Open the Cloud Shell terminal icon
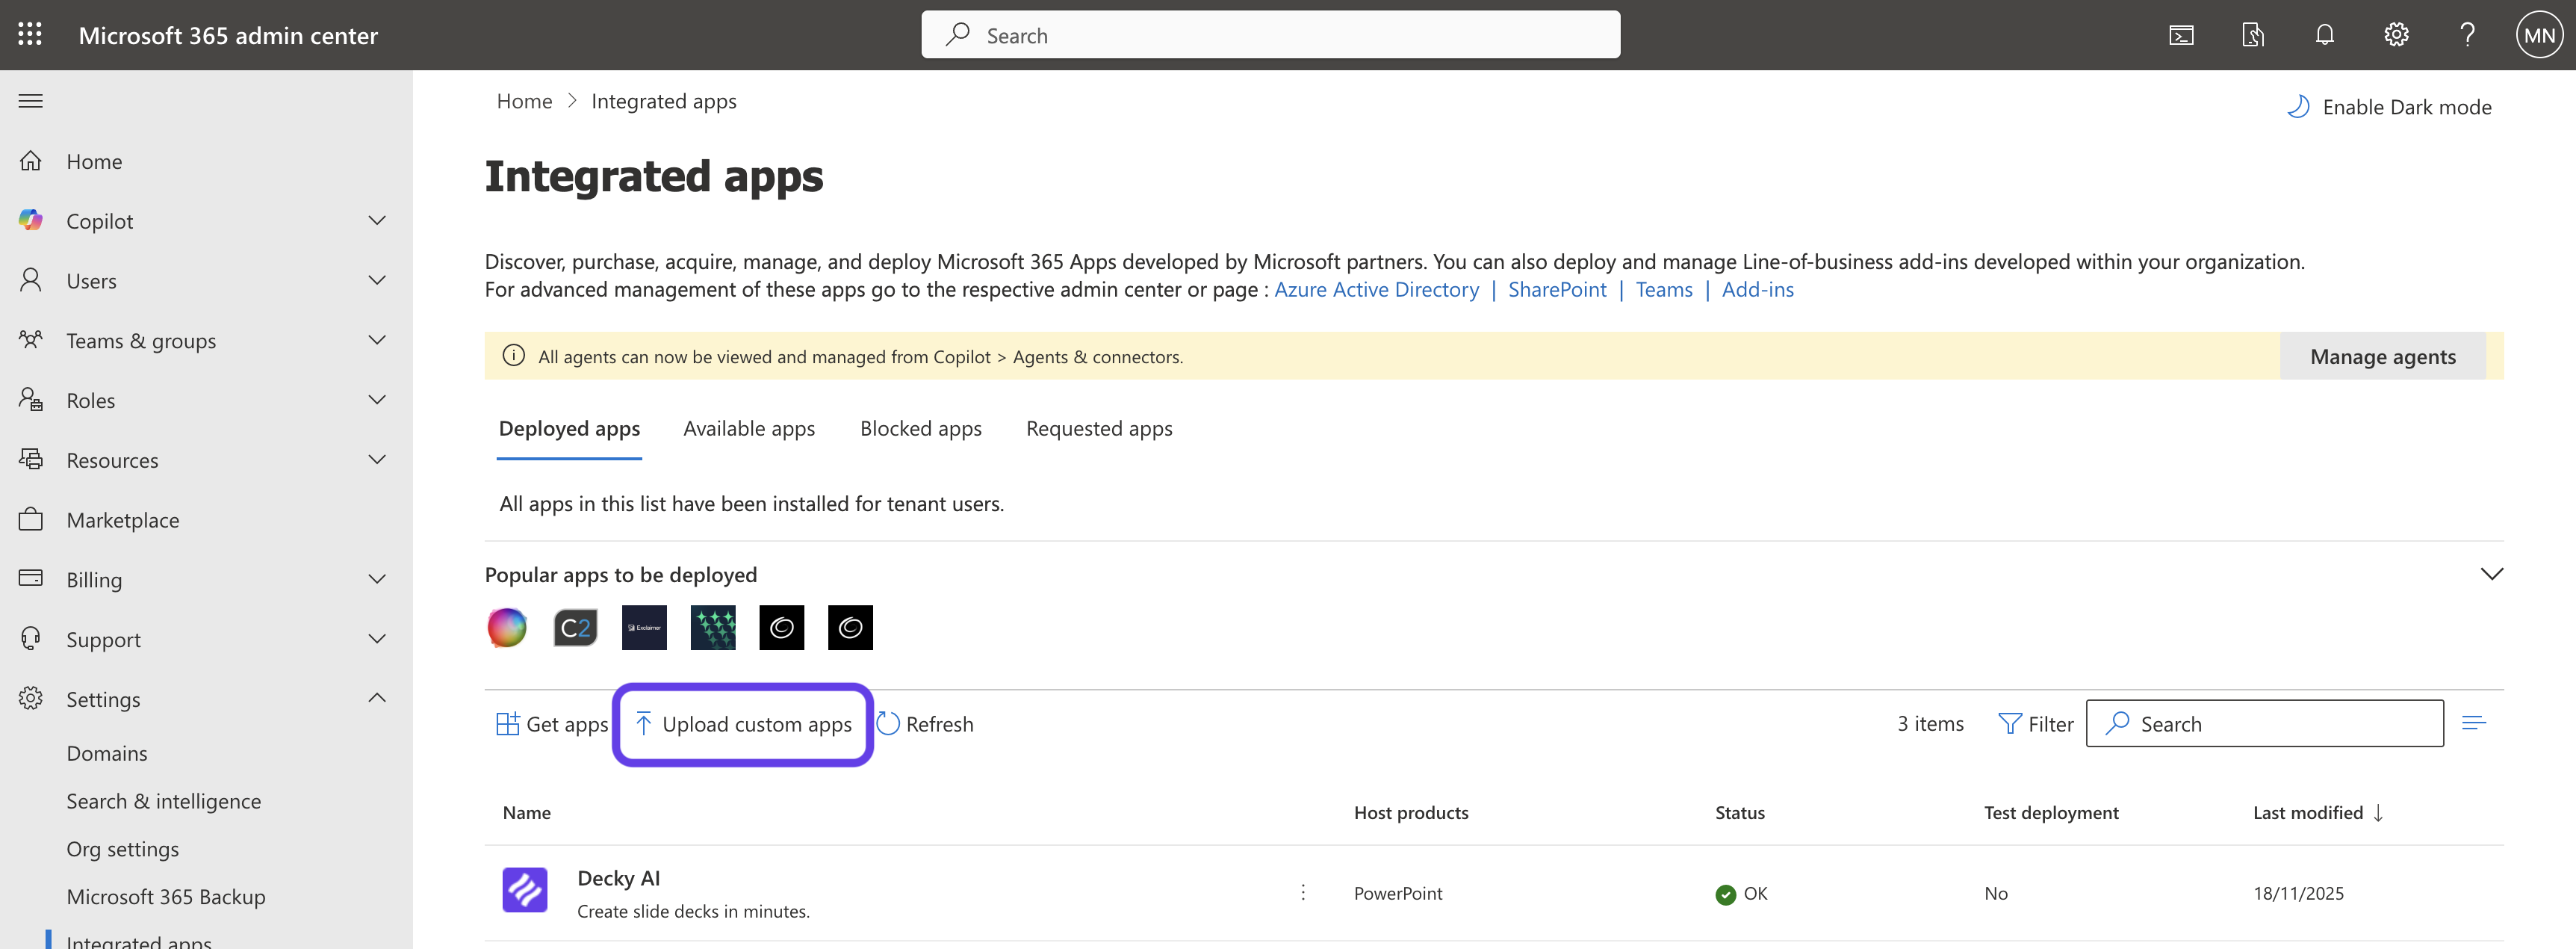Image resolution: width=2576 pixels, height=949 pixels. tap(2181, 35)
